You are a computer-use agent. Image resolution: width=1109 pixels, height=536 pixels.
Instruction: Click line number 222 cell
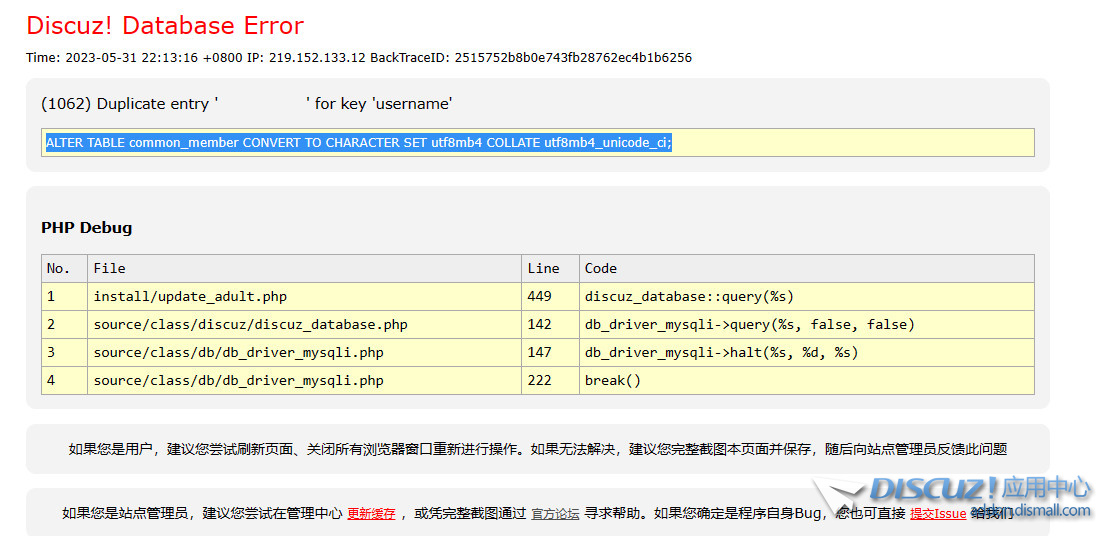(550, 380)
